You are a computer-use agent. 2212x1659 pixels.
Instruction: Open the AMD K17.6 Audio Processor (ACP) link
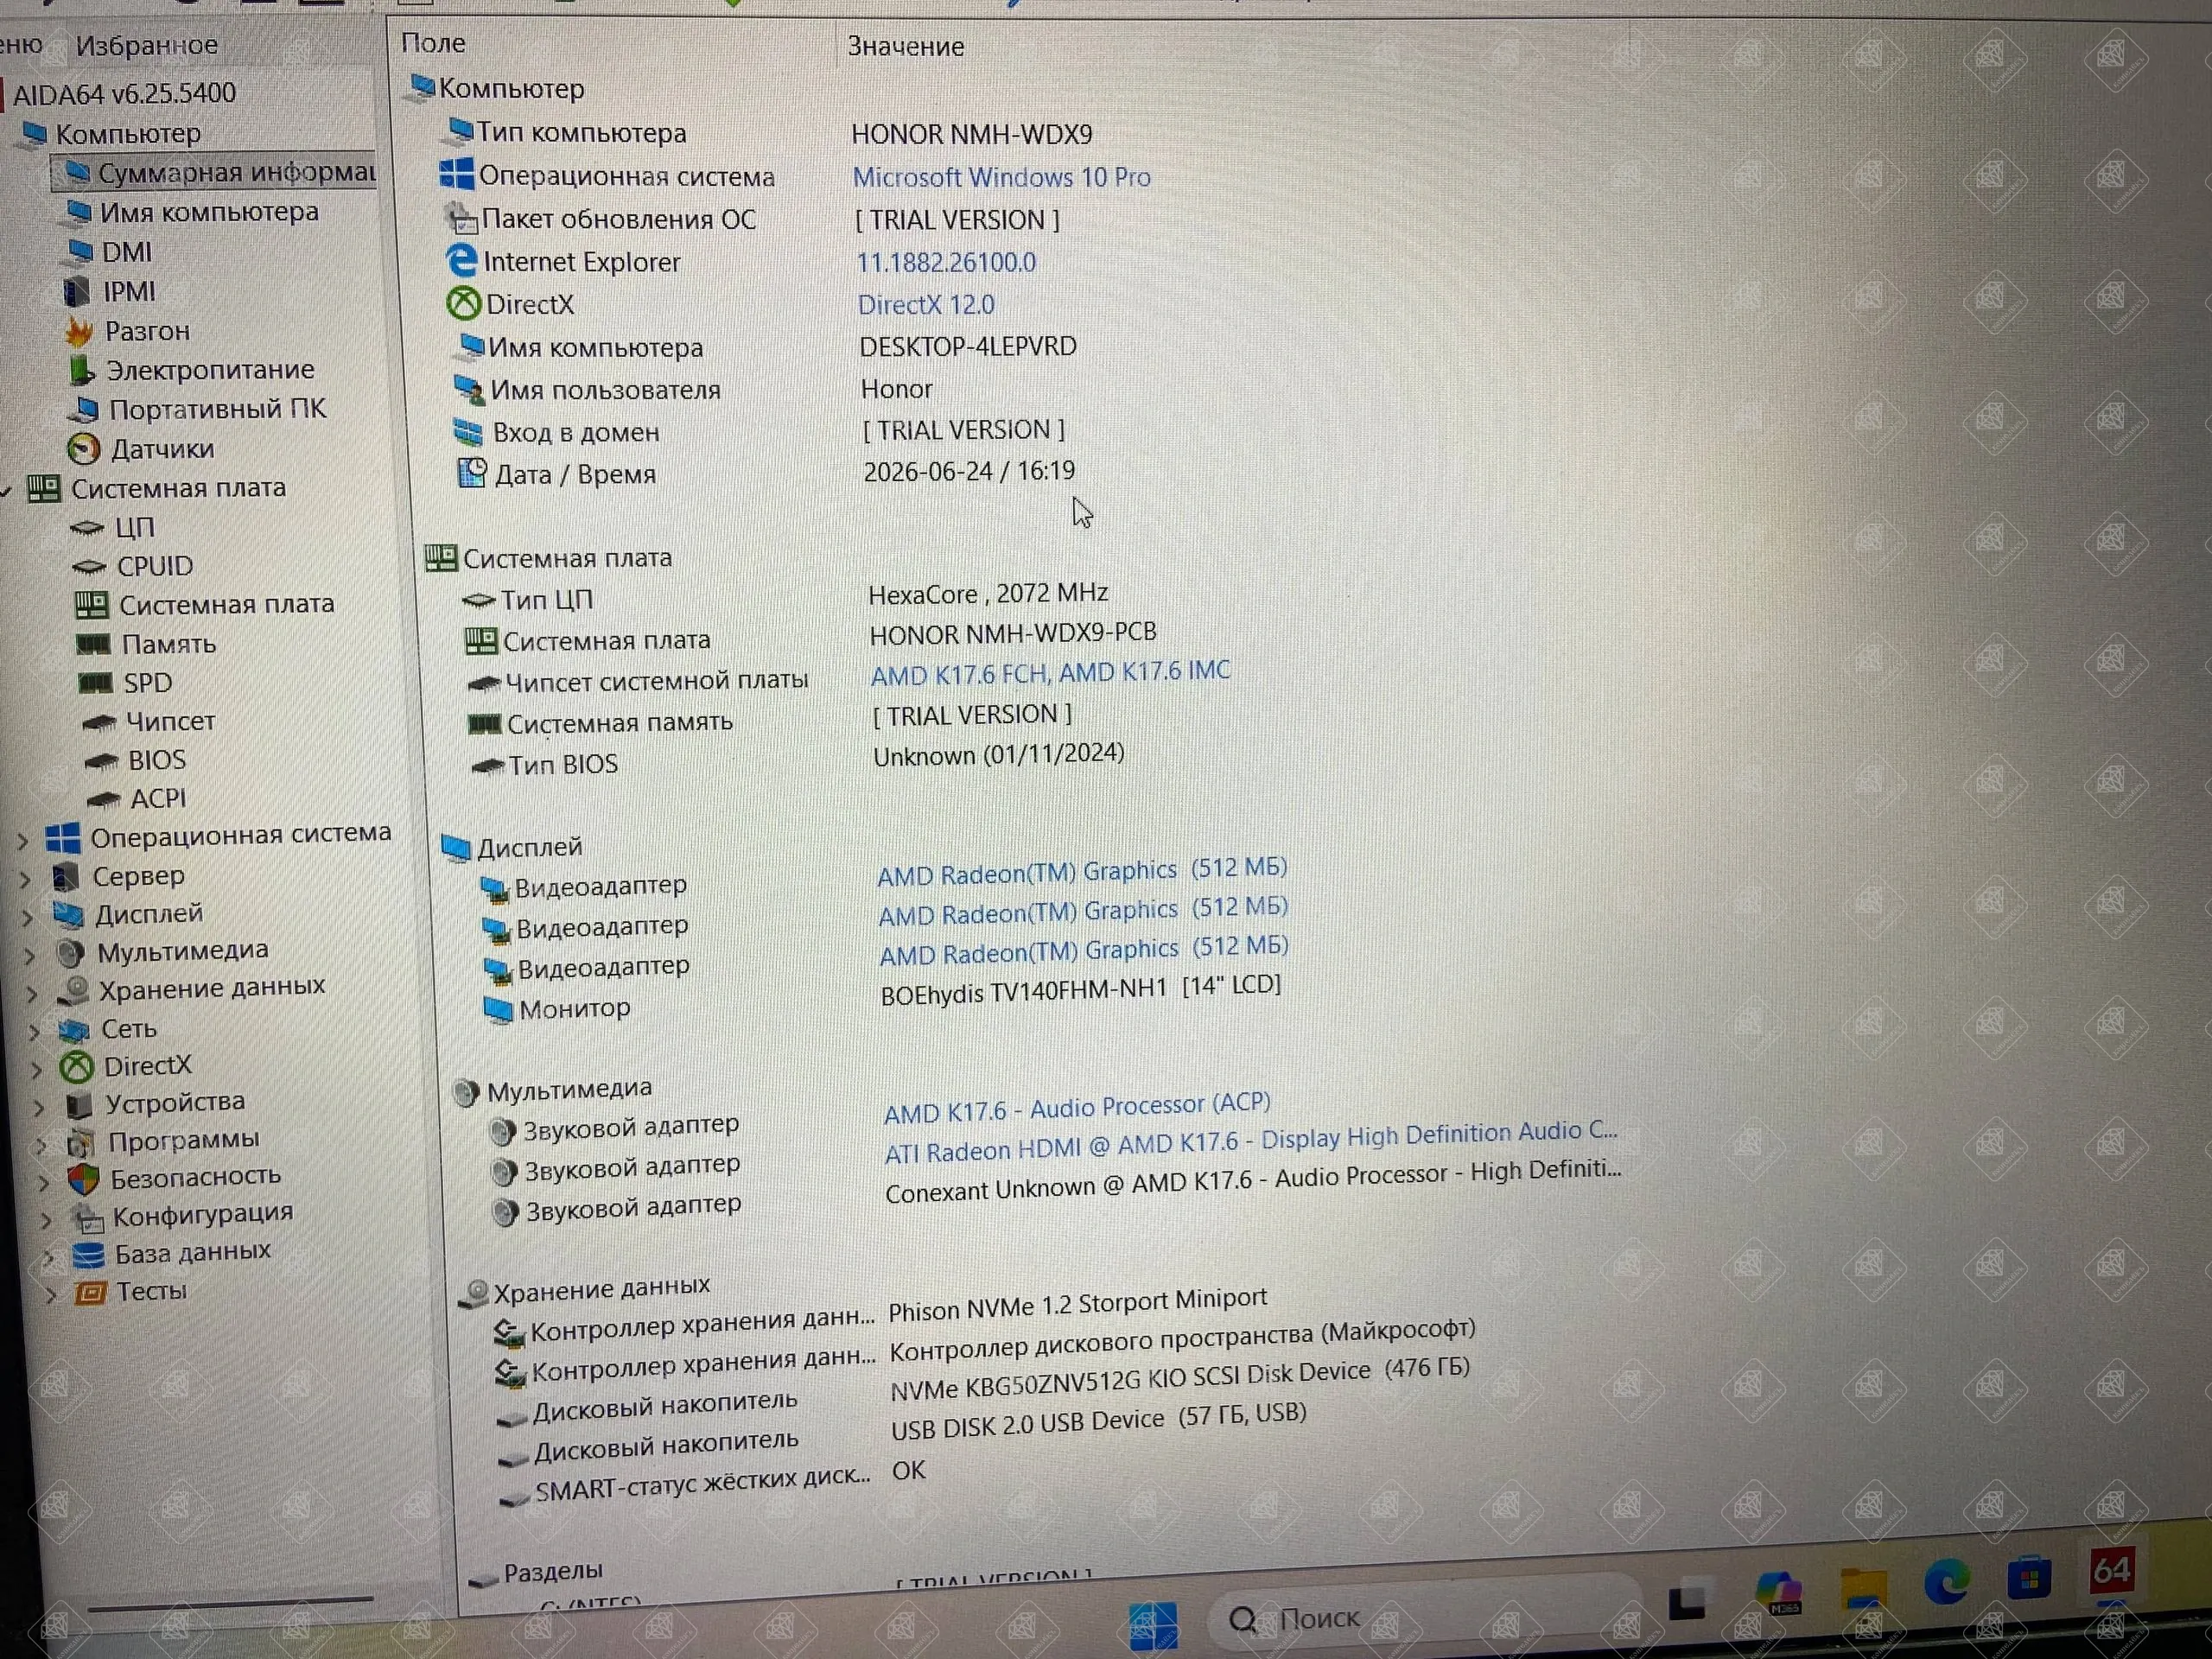click(x=1077, y=1108)
